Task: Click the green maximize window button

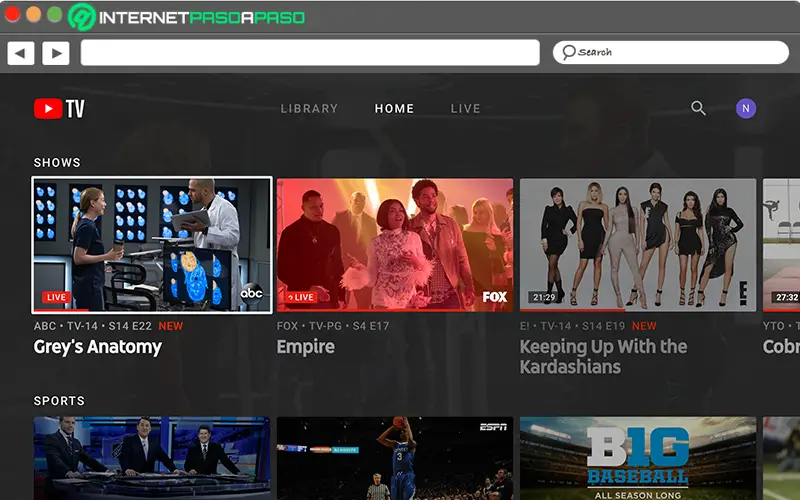Action: 55,14
